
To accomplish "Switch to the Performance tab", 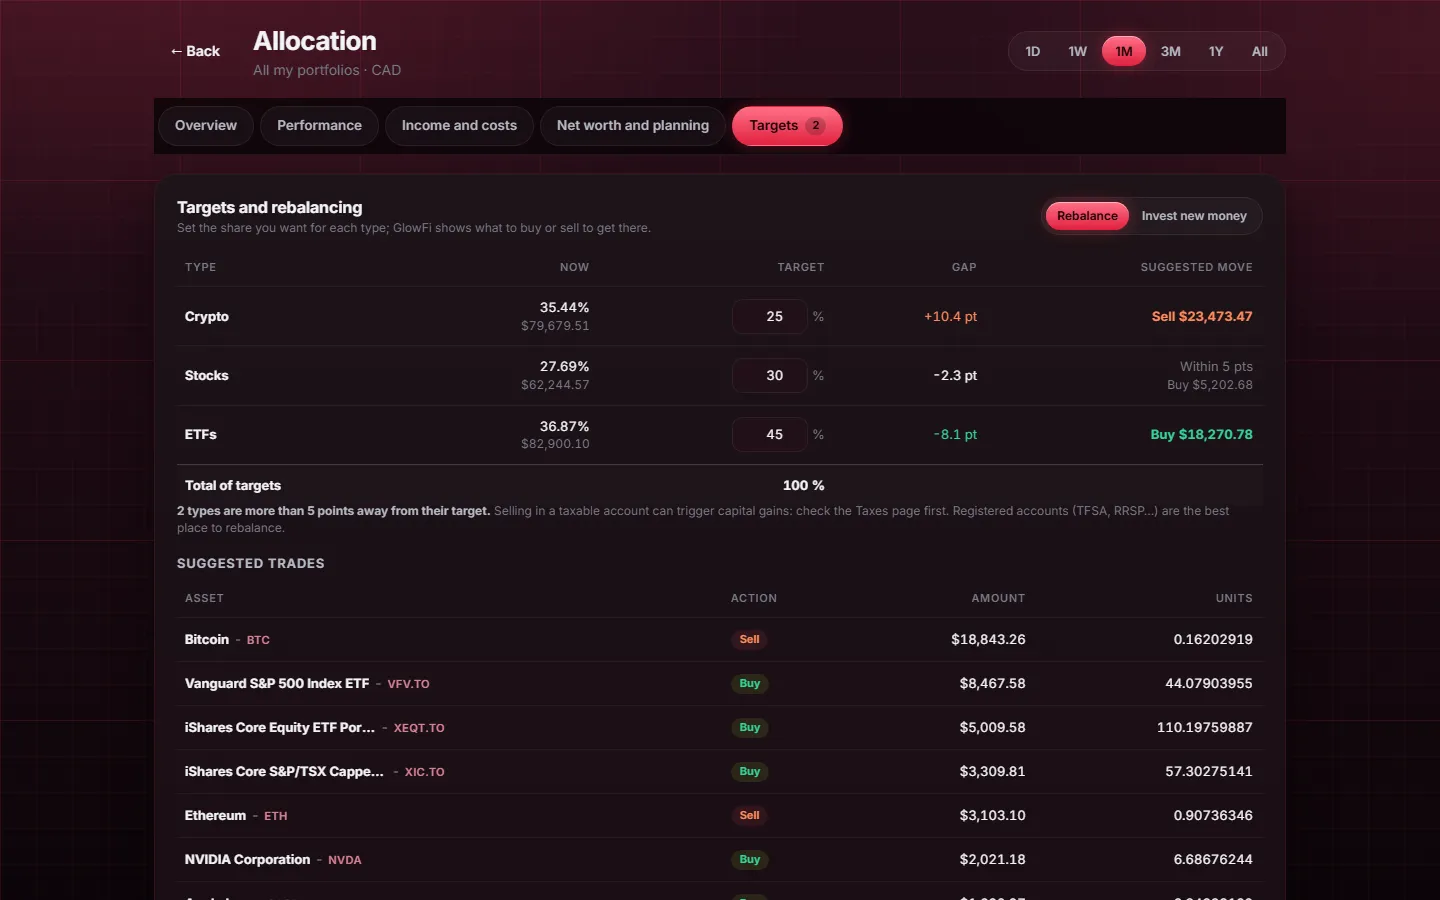I will (x=319, y=126).
